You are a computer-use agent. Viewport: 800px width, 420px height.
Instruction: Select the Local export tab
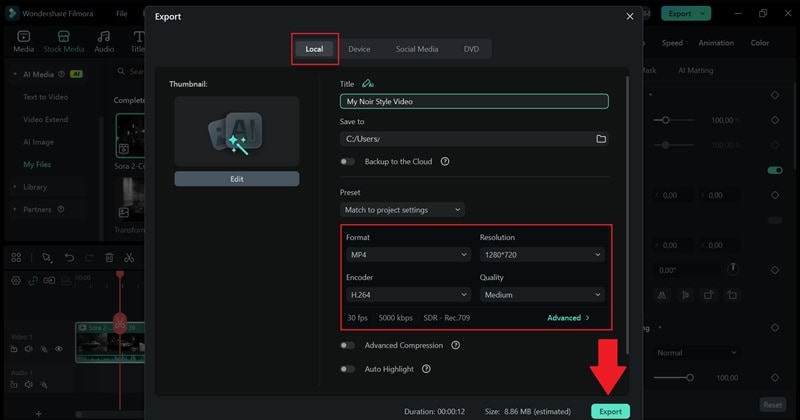tap(314, 49)
